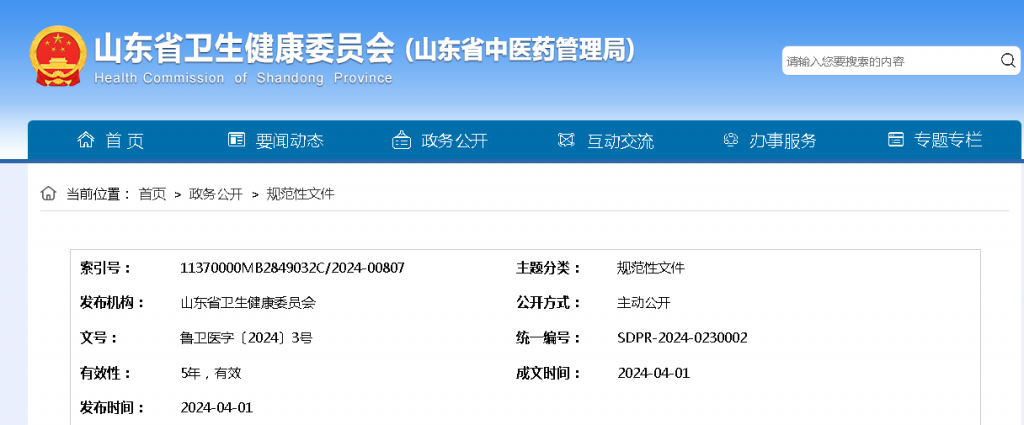The height and width of the screenshot is (425, 1024).
Task: Follow the 政务公开 breadcrumb link
Action: click(216, 194)
